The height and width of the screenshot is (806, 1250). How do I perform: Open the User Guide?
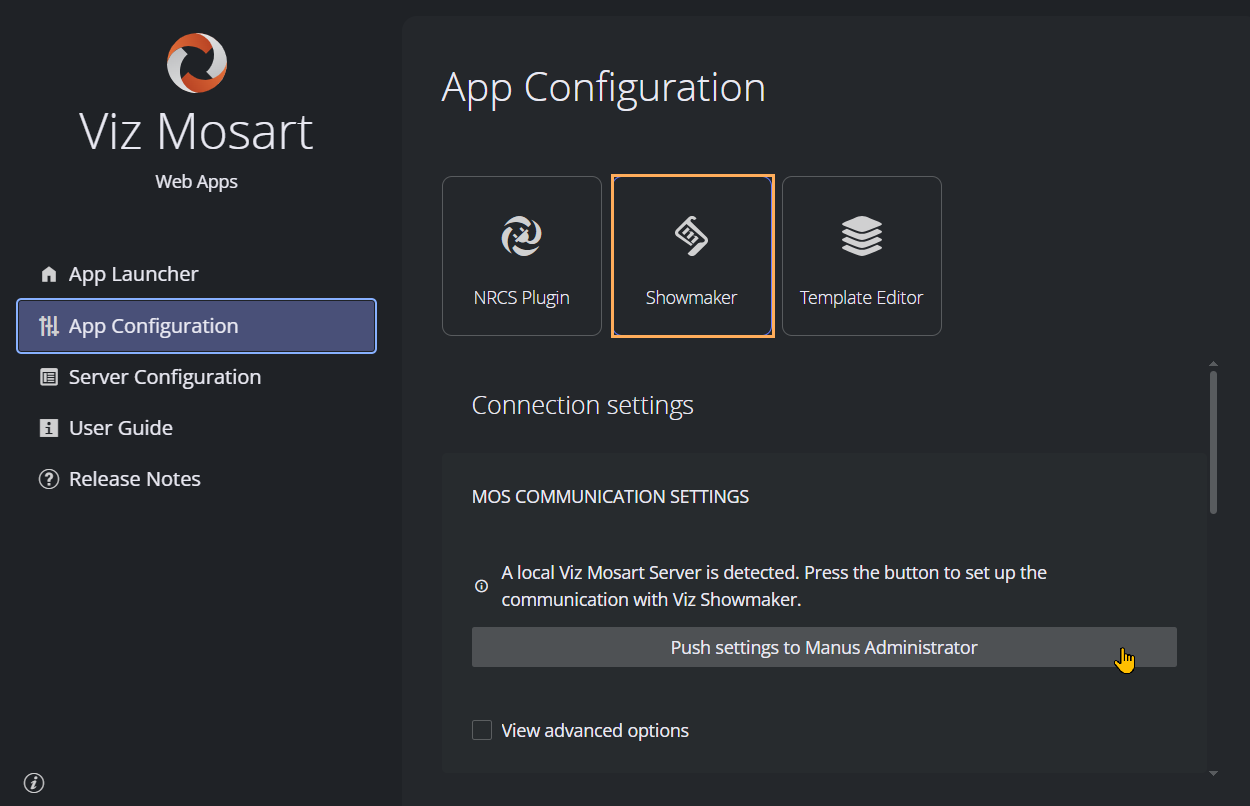[x=196, y=428]
